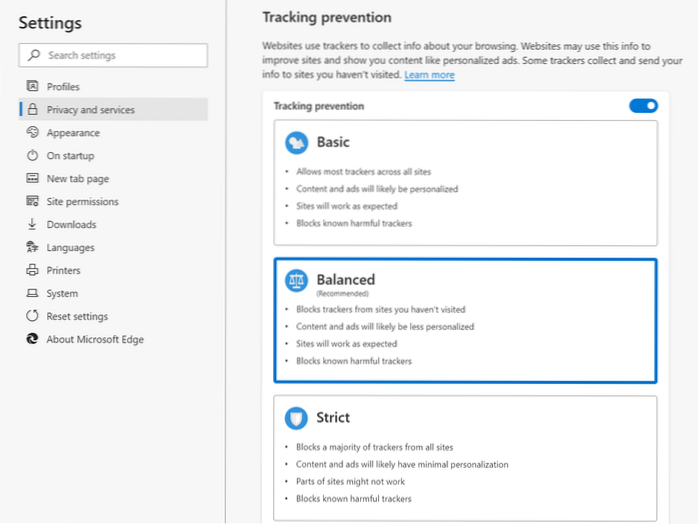The height and width of the screenshot is (524, 698).
Task: Click the Search settings input field
Action: 113,55
